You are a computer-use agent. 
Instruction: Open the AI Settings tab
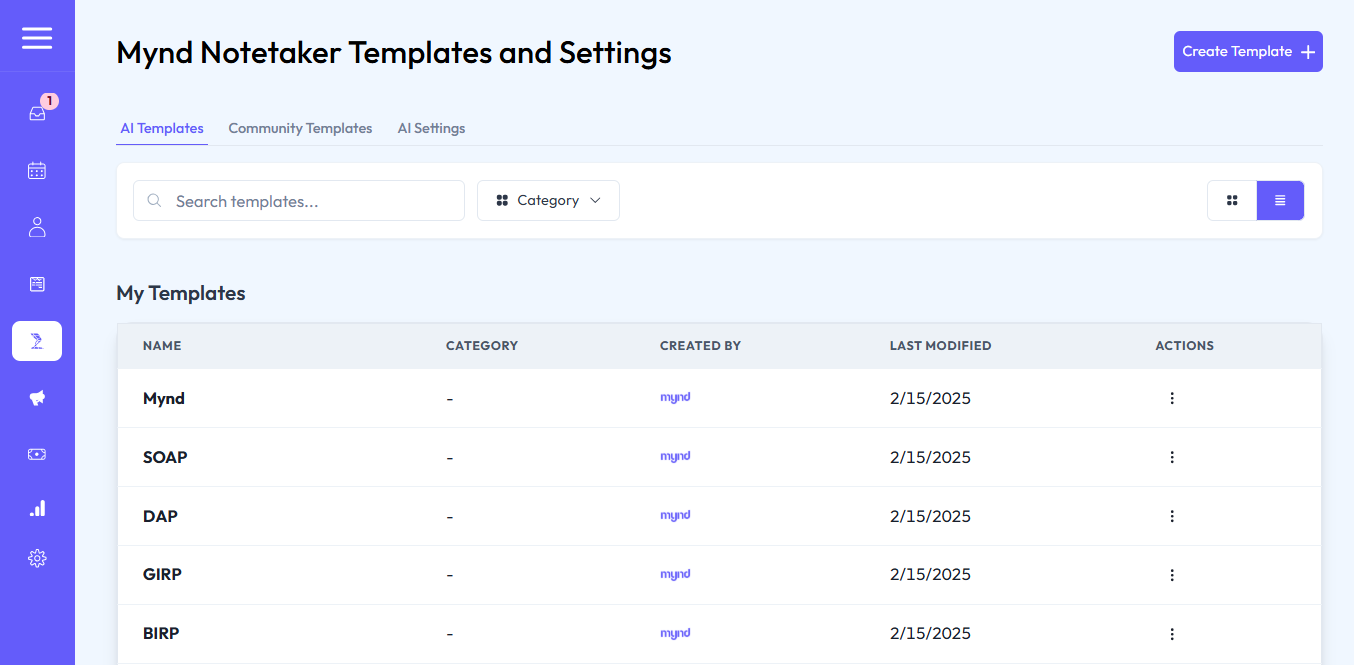tap(431, 128)
